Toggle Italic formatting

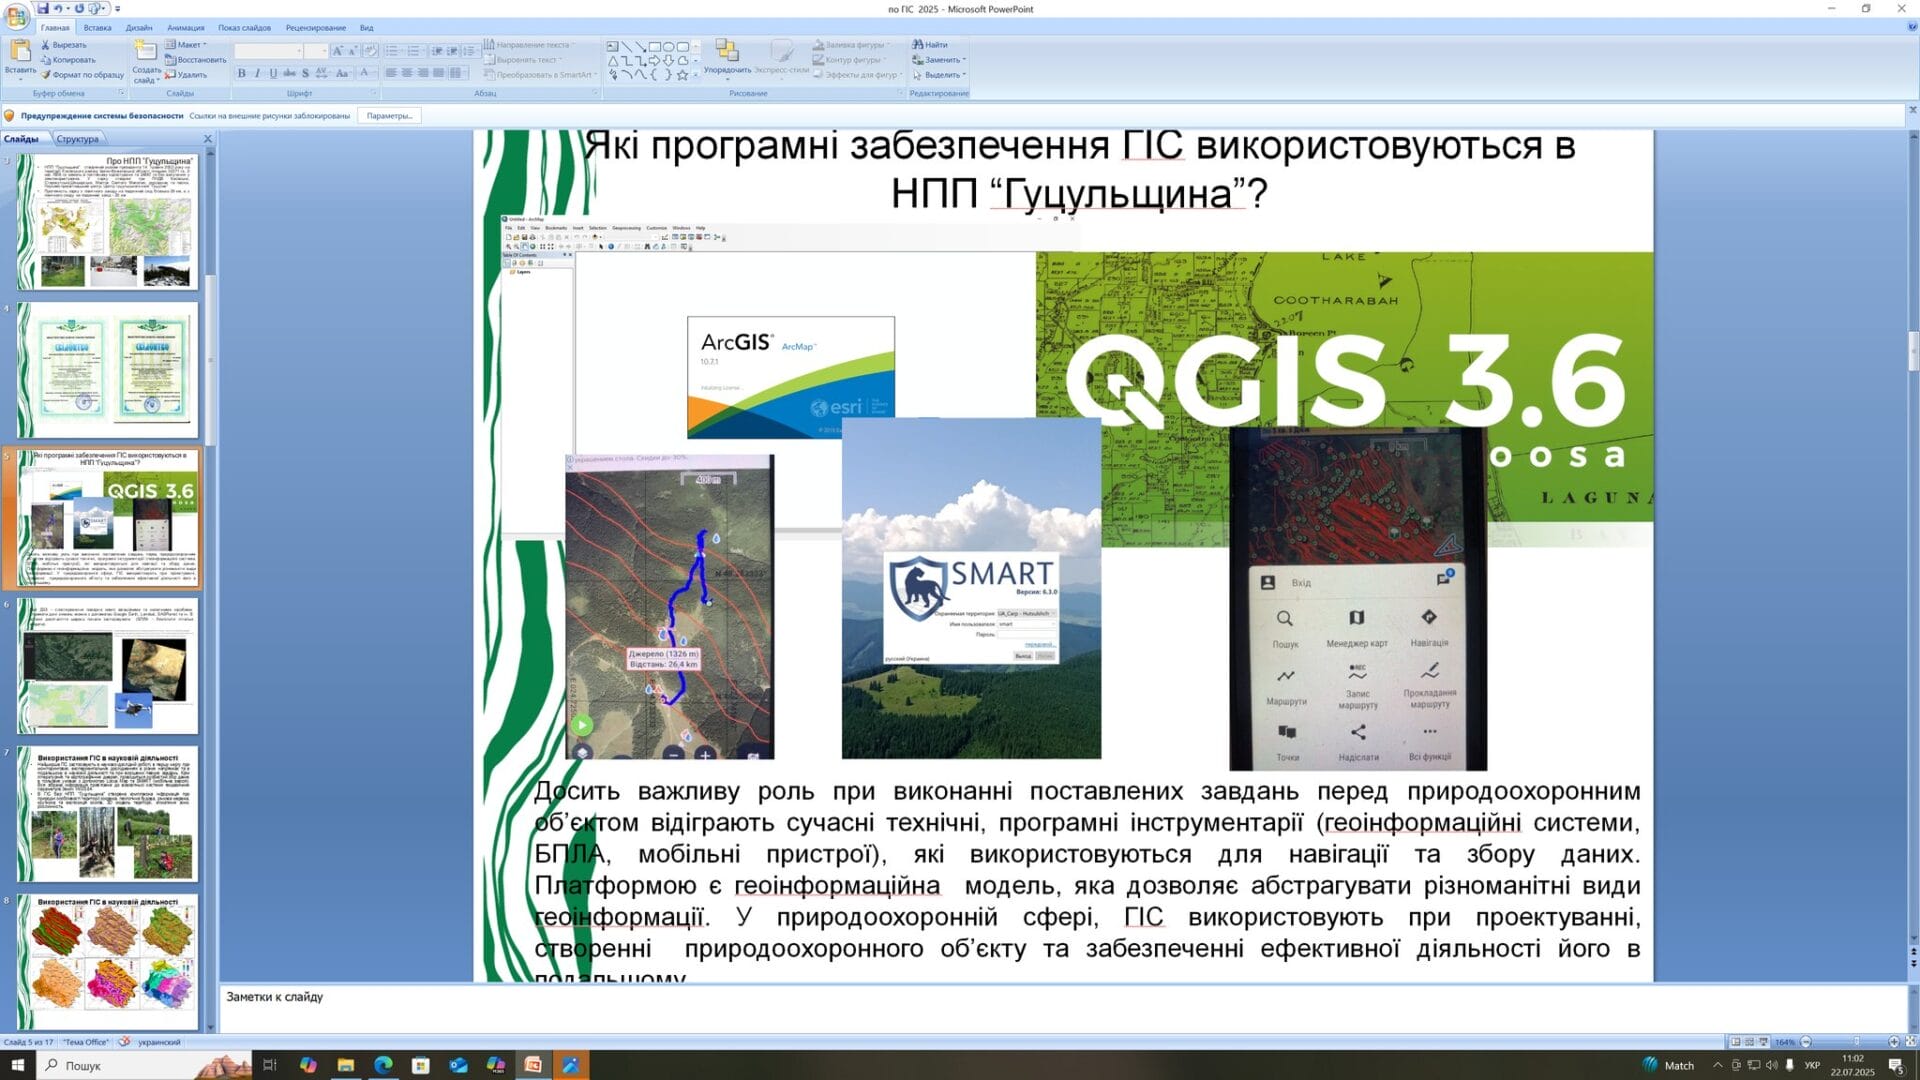point(257,74)
